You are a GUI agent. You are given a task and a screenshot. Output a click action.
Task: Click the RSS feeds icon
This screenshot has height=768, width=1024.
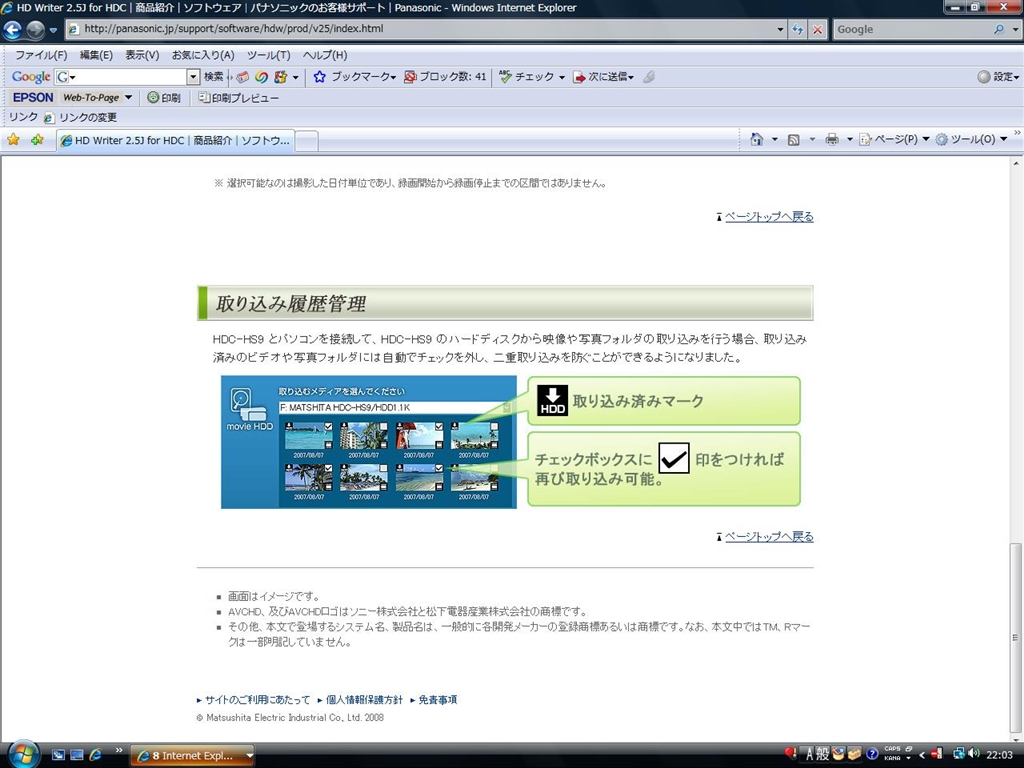coord(793,139)
